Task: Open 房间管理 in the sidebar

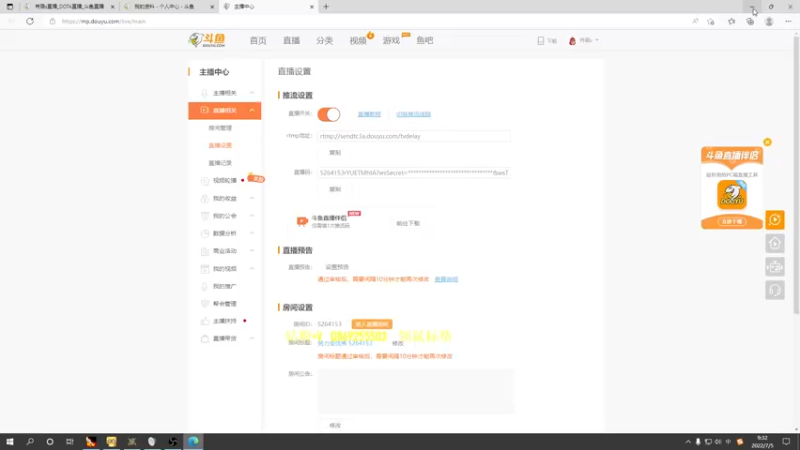Action: tap(220, 128)
